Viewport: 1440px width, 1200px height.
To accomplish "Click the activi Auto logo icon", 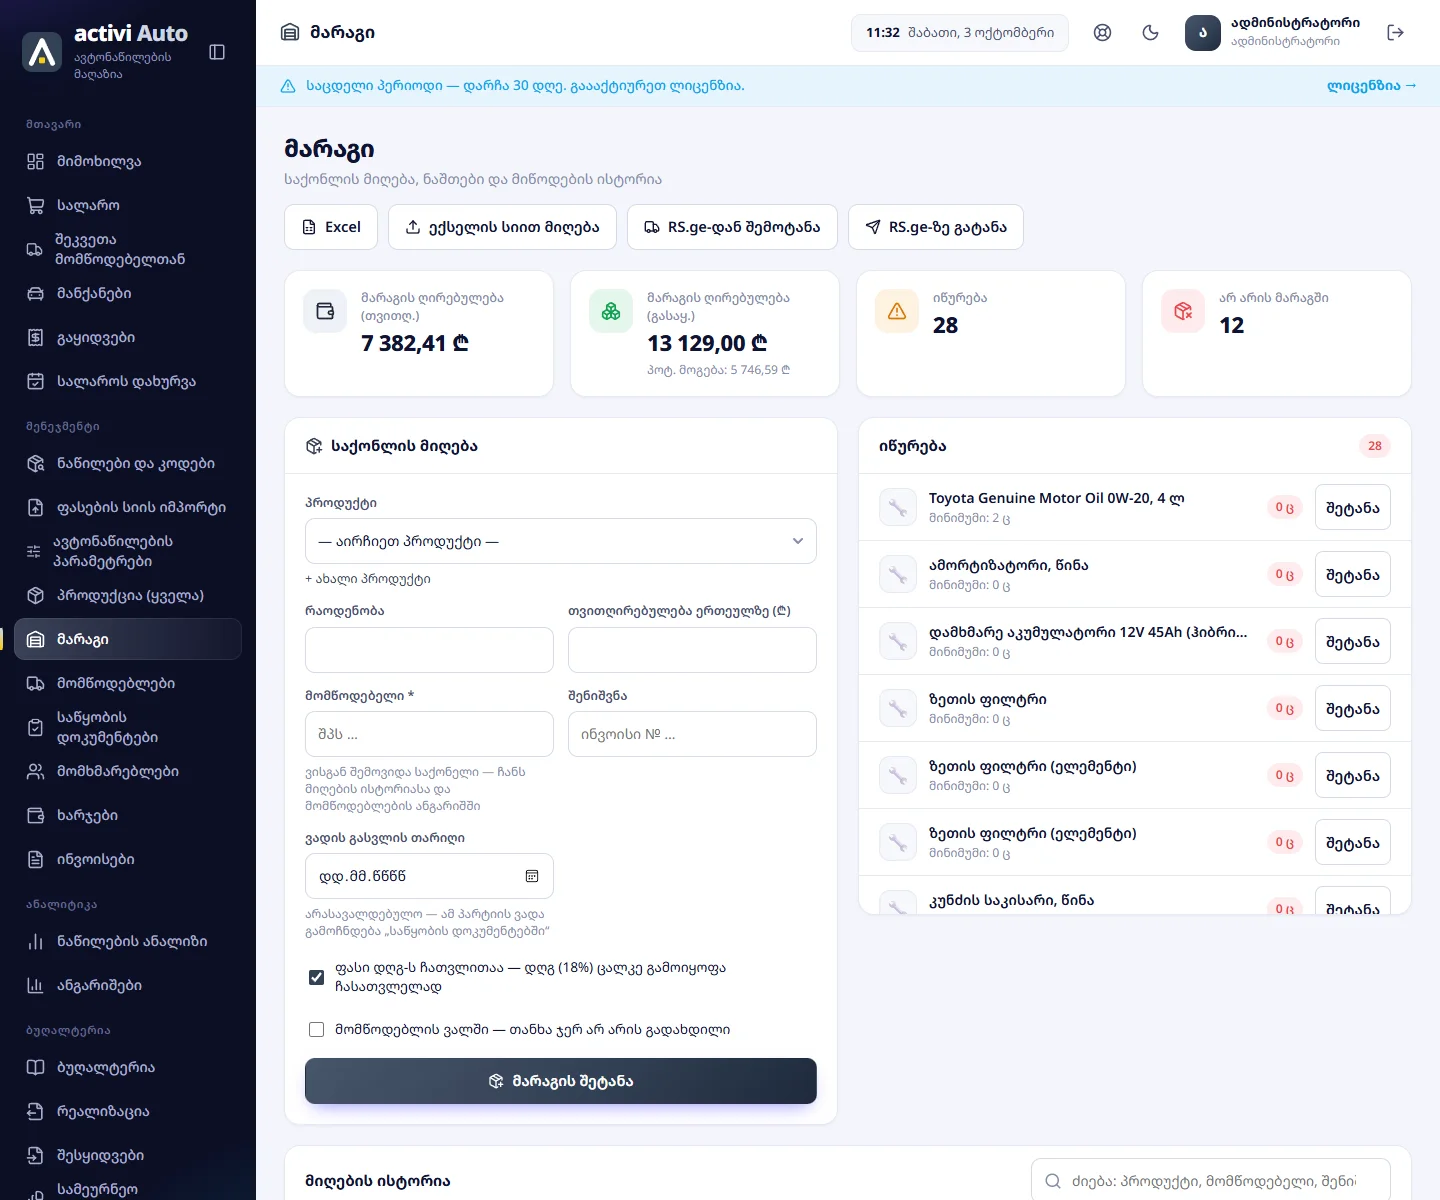I will coord(42,52).
